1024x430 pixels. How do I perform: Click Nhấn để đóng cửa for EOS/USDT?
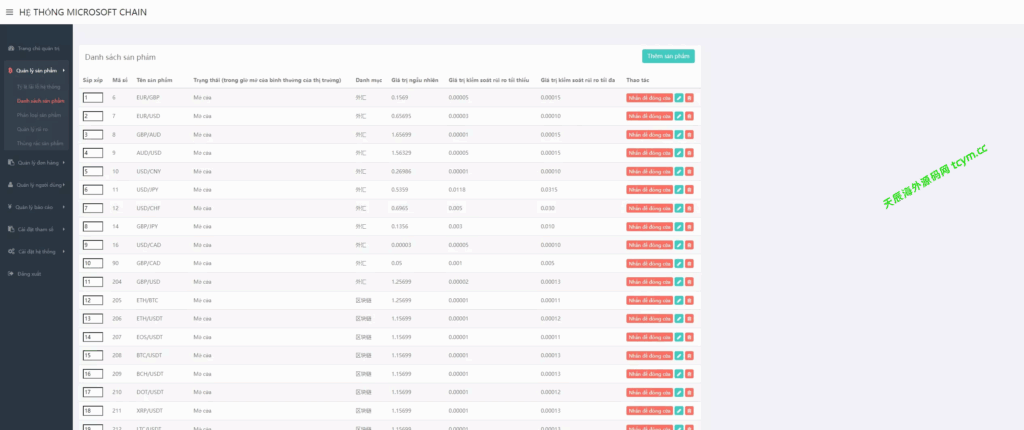tap(649, 337)
